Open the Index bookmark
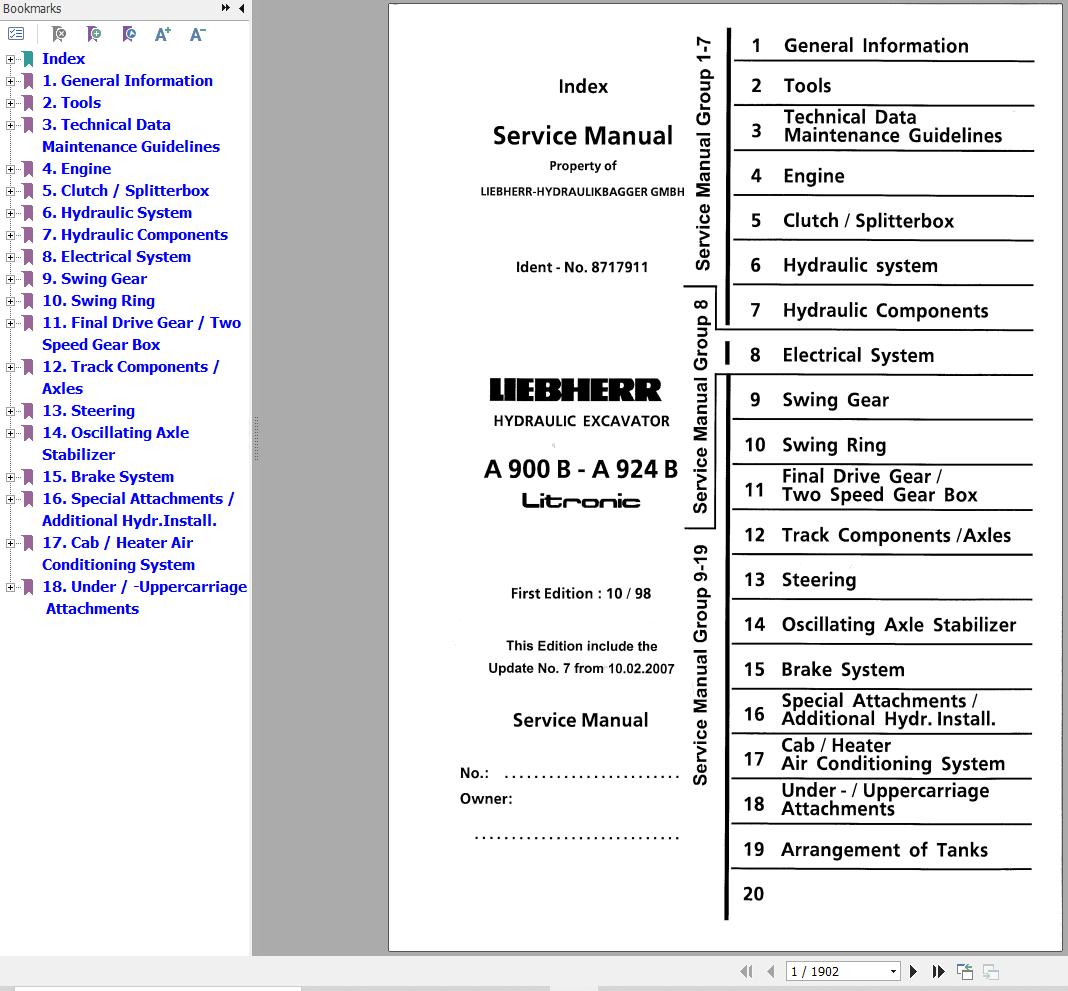The image size is (1068, 991). click(x=63, y=59)
